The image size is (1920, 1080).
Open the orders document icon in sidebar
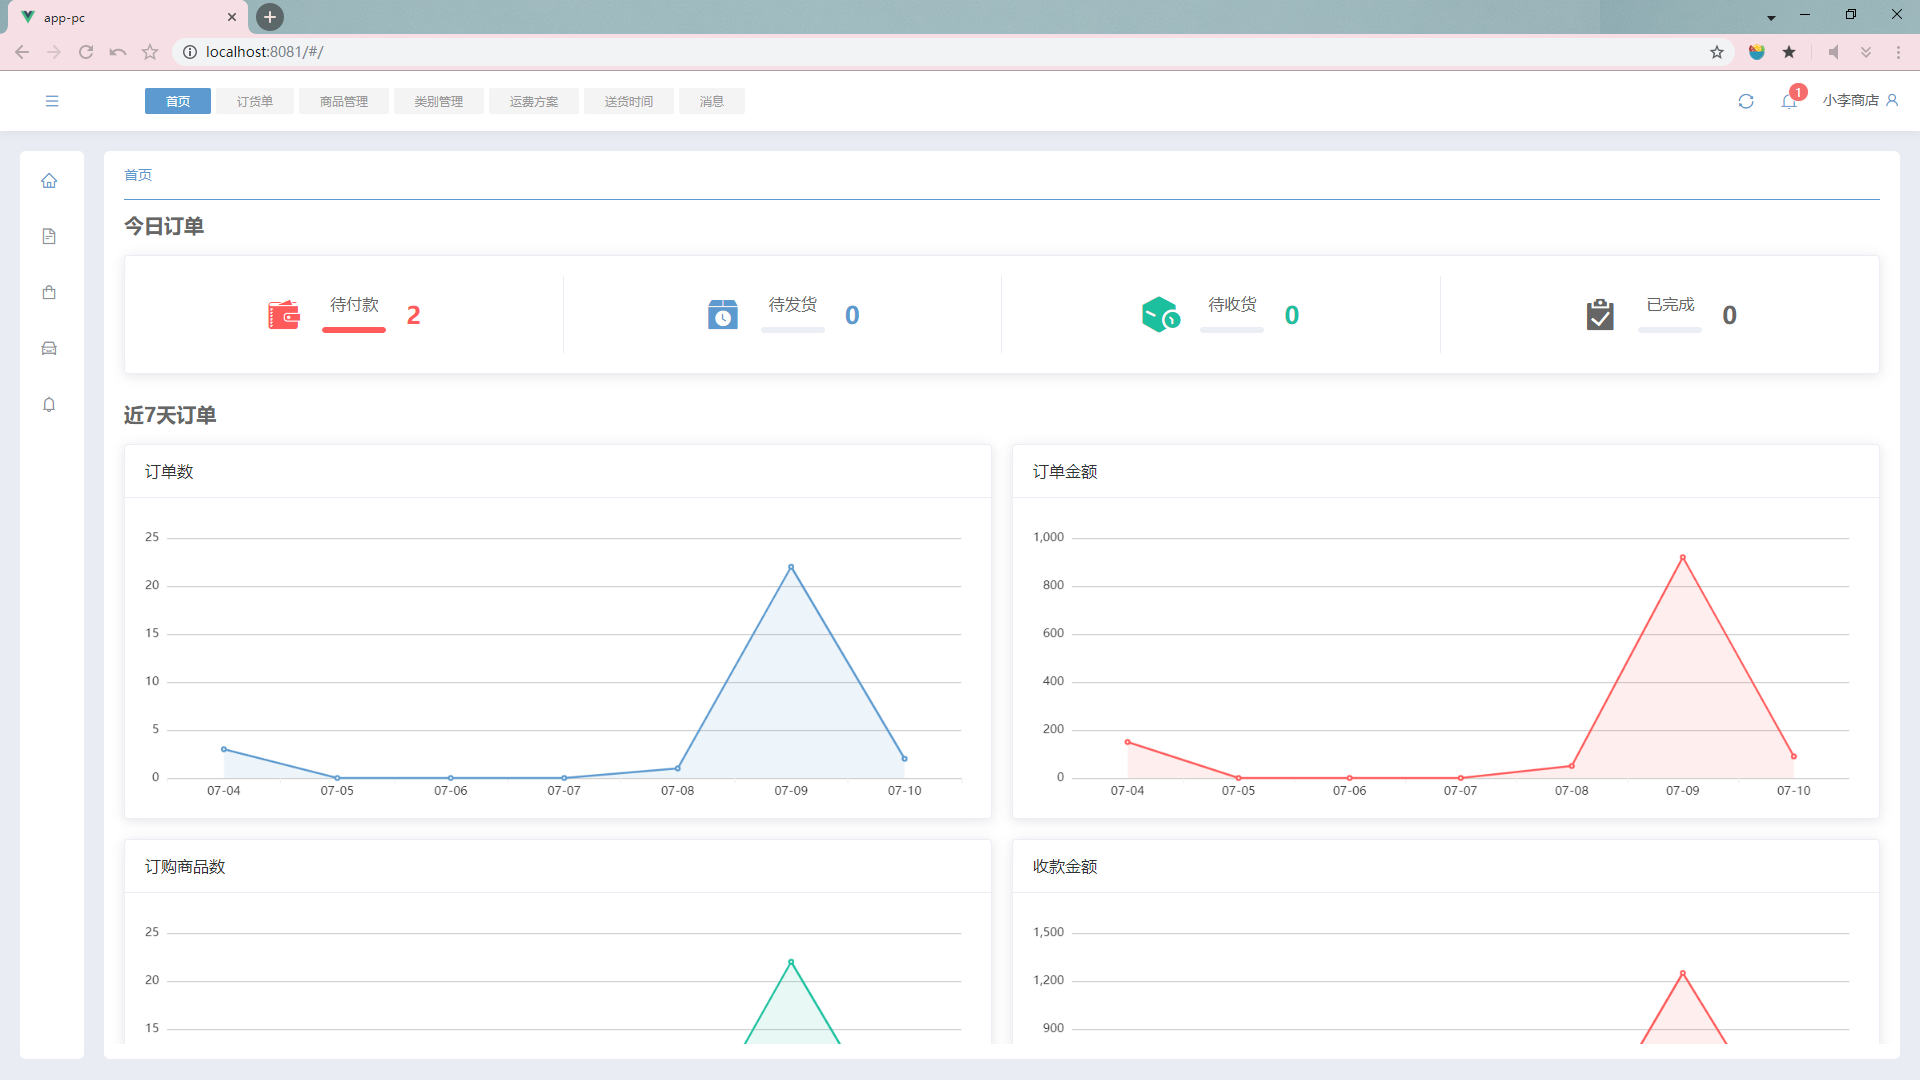[x=49, y=237]
